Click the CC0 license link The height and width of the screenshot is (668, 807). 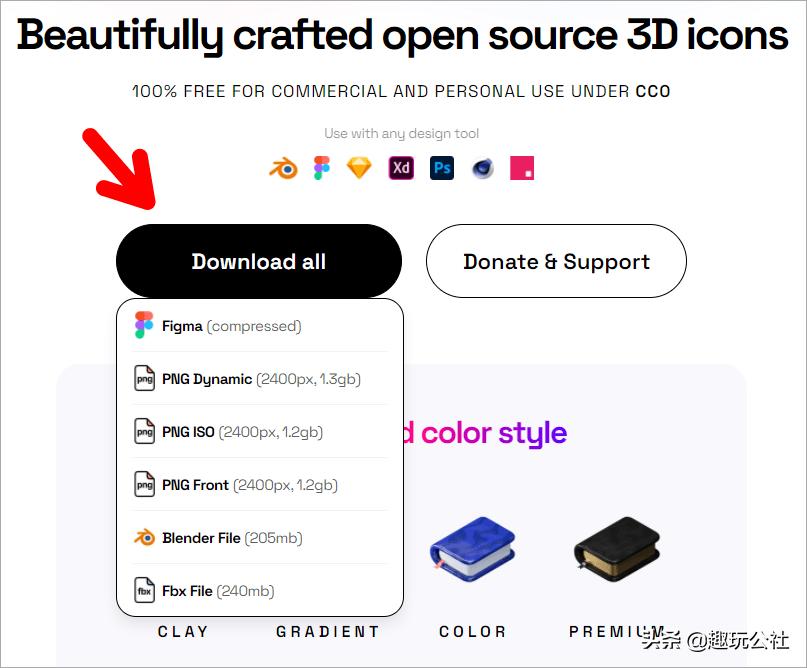653,92
